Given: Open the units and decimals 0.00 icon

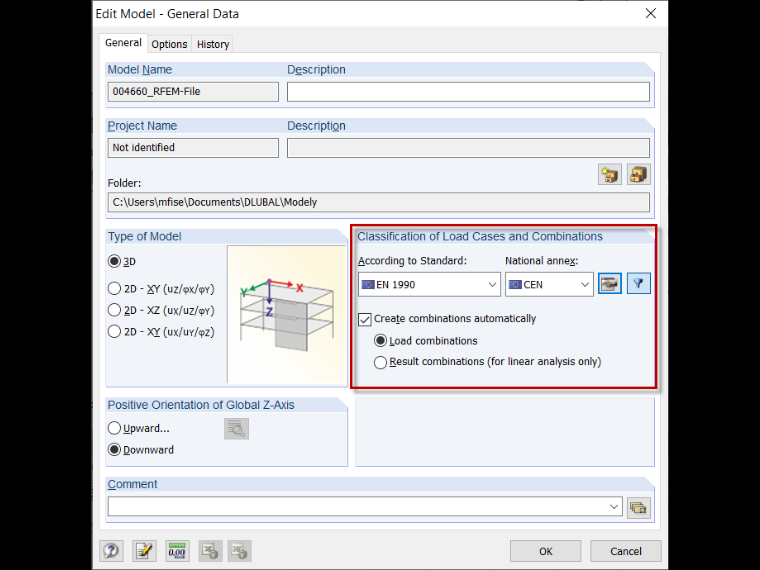Looking at the screenshot, I should [x=177, y=551].
